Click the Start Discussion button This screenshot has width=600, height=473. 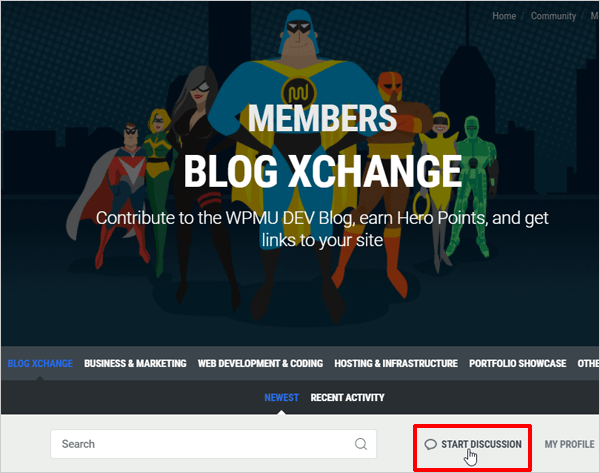coord(473,444)
